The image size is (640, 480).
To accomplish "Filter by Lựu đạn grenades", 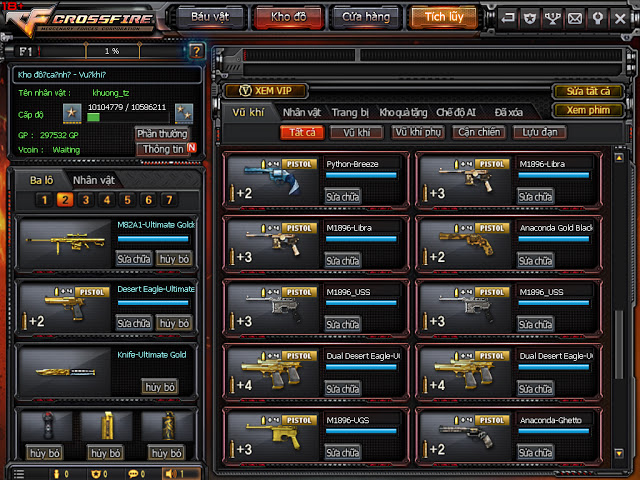I will point(540,132).
